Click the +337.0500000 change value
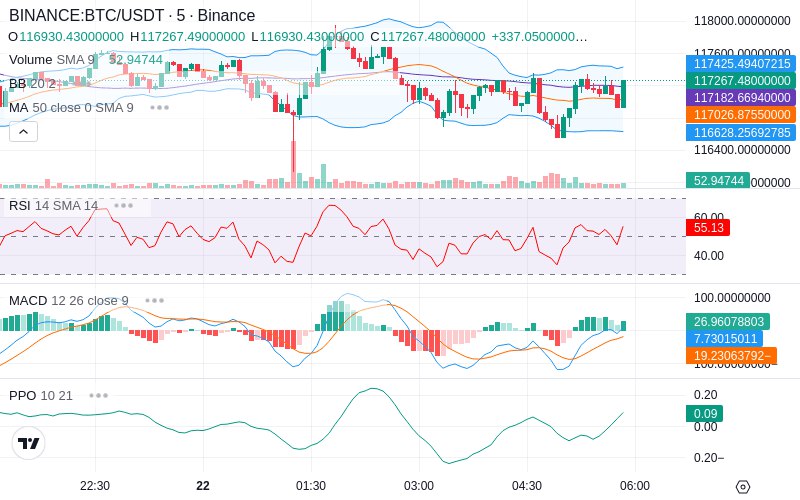This screenshot has width=800, height=500. tap(539, 37)
